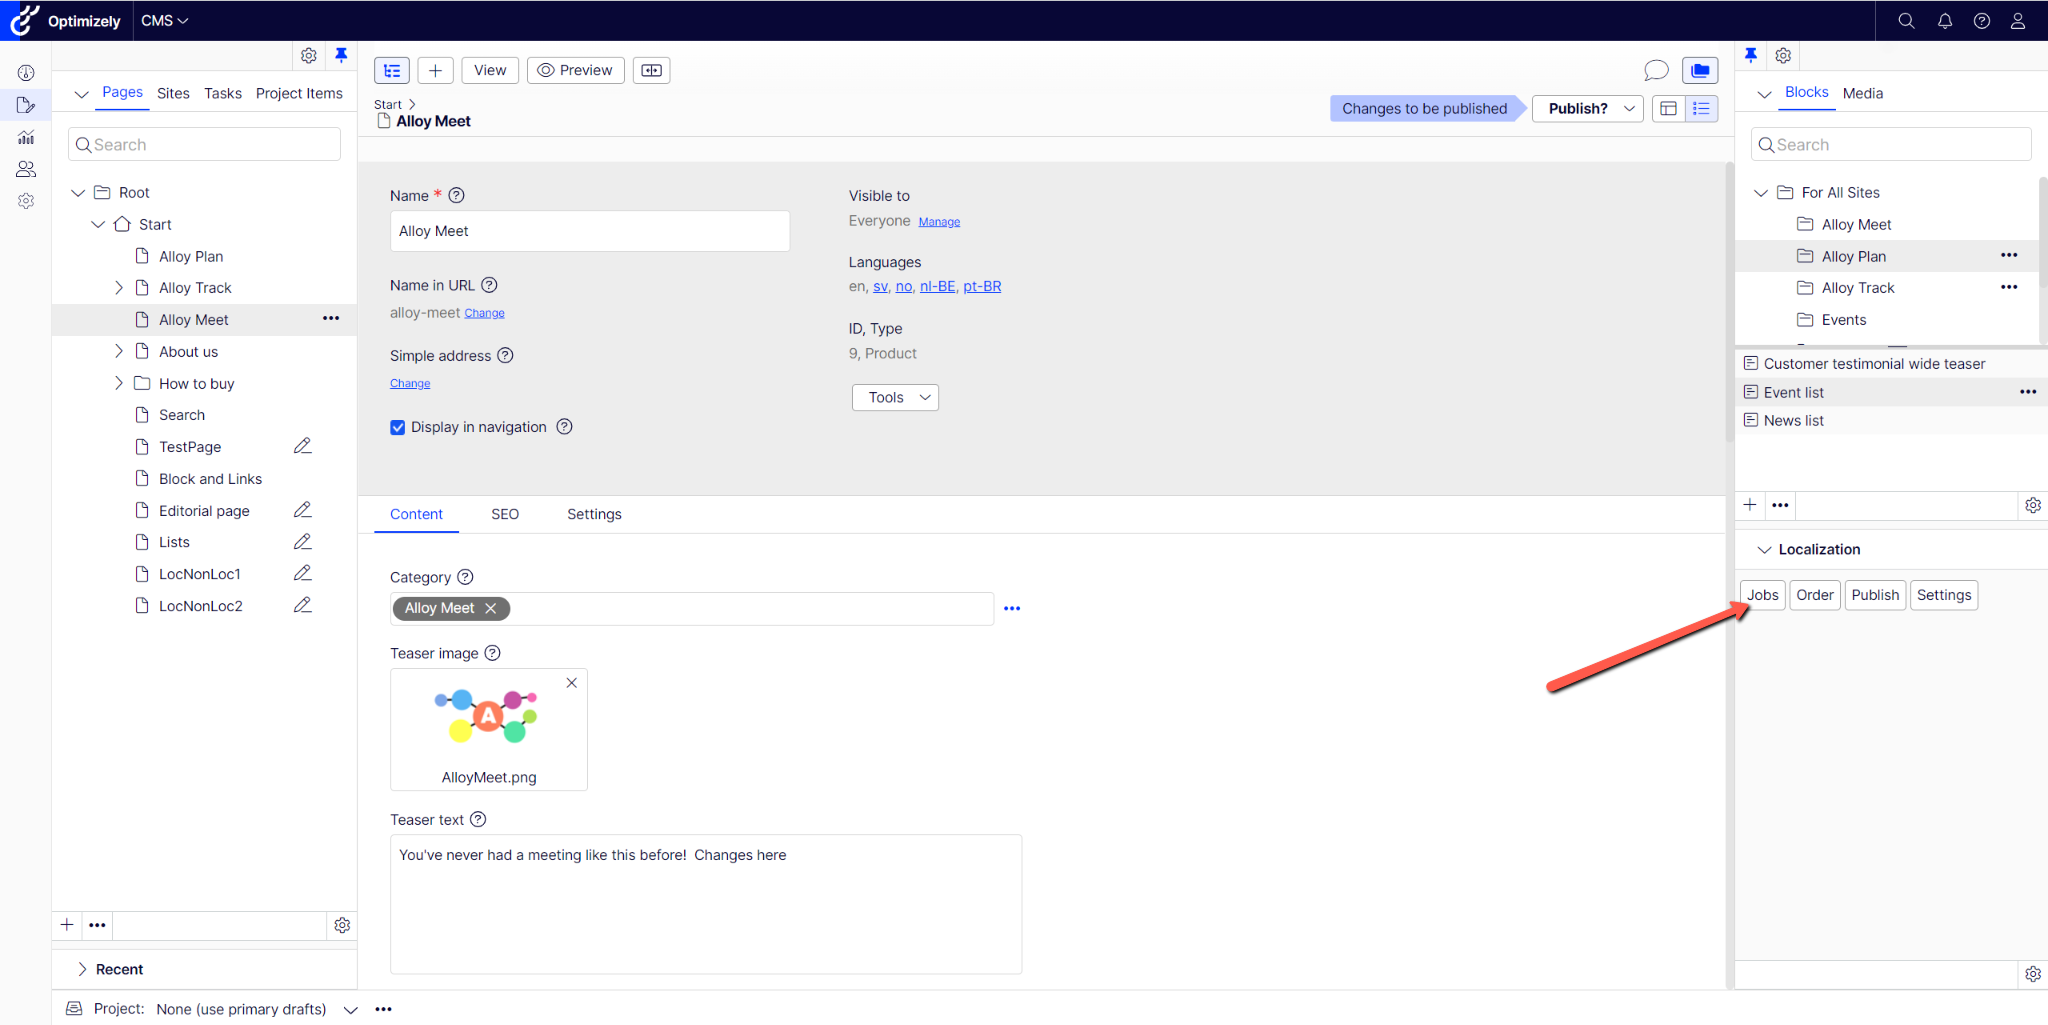Pin the assets panel with the pin icon
The height and width of the screenshot is (1025, 2048).
click(1751, 55)
